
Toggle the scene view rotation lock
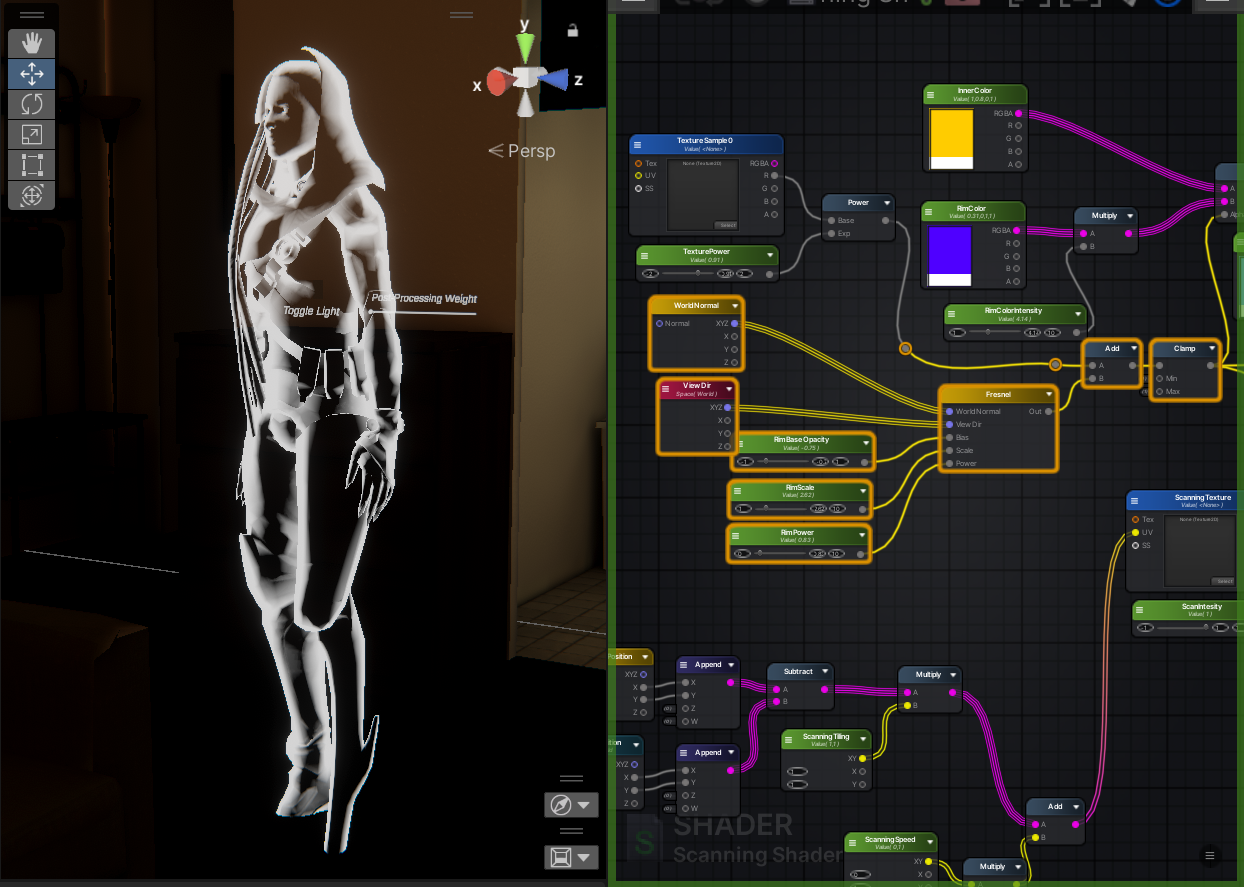pyautogui.click(x=572, y=31)
